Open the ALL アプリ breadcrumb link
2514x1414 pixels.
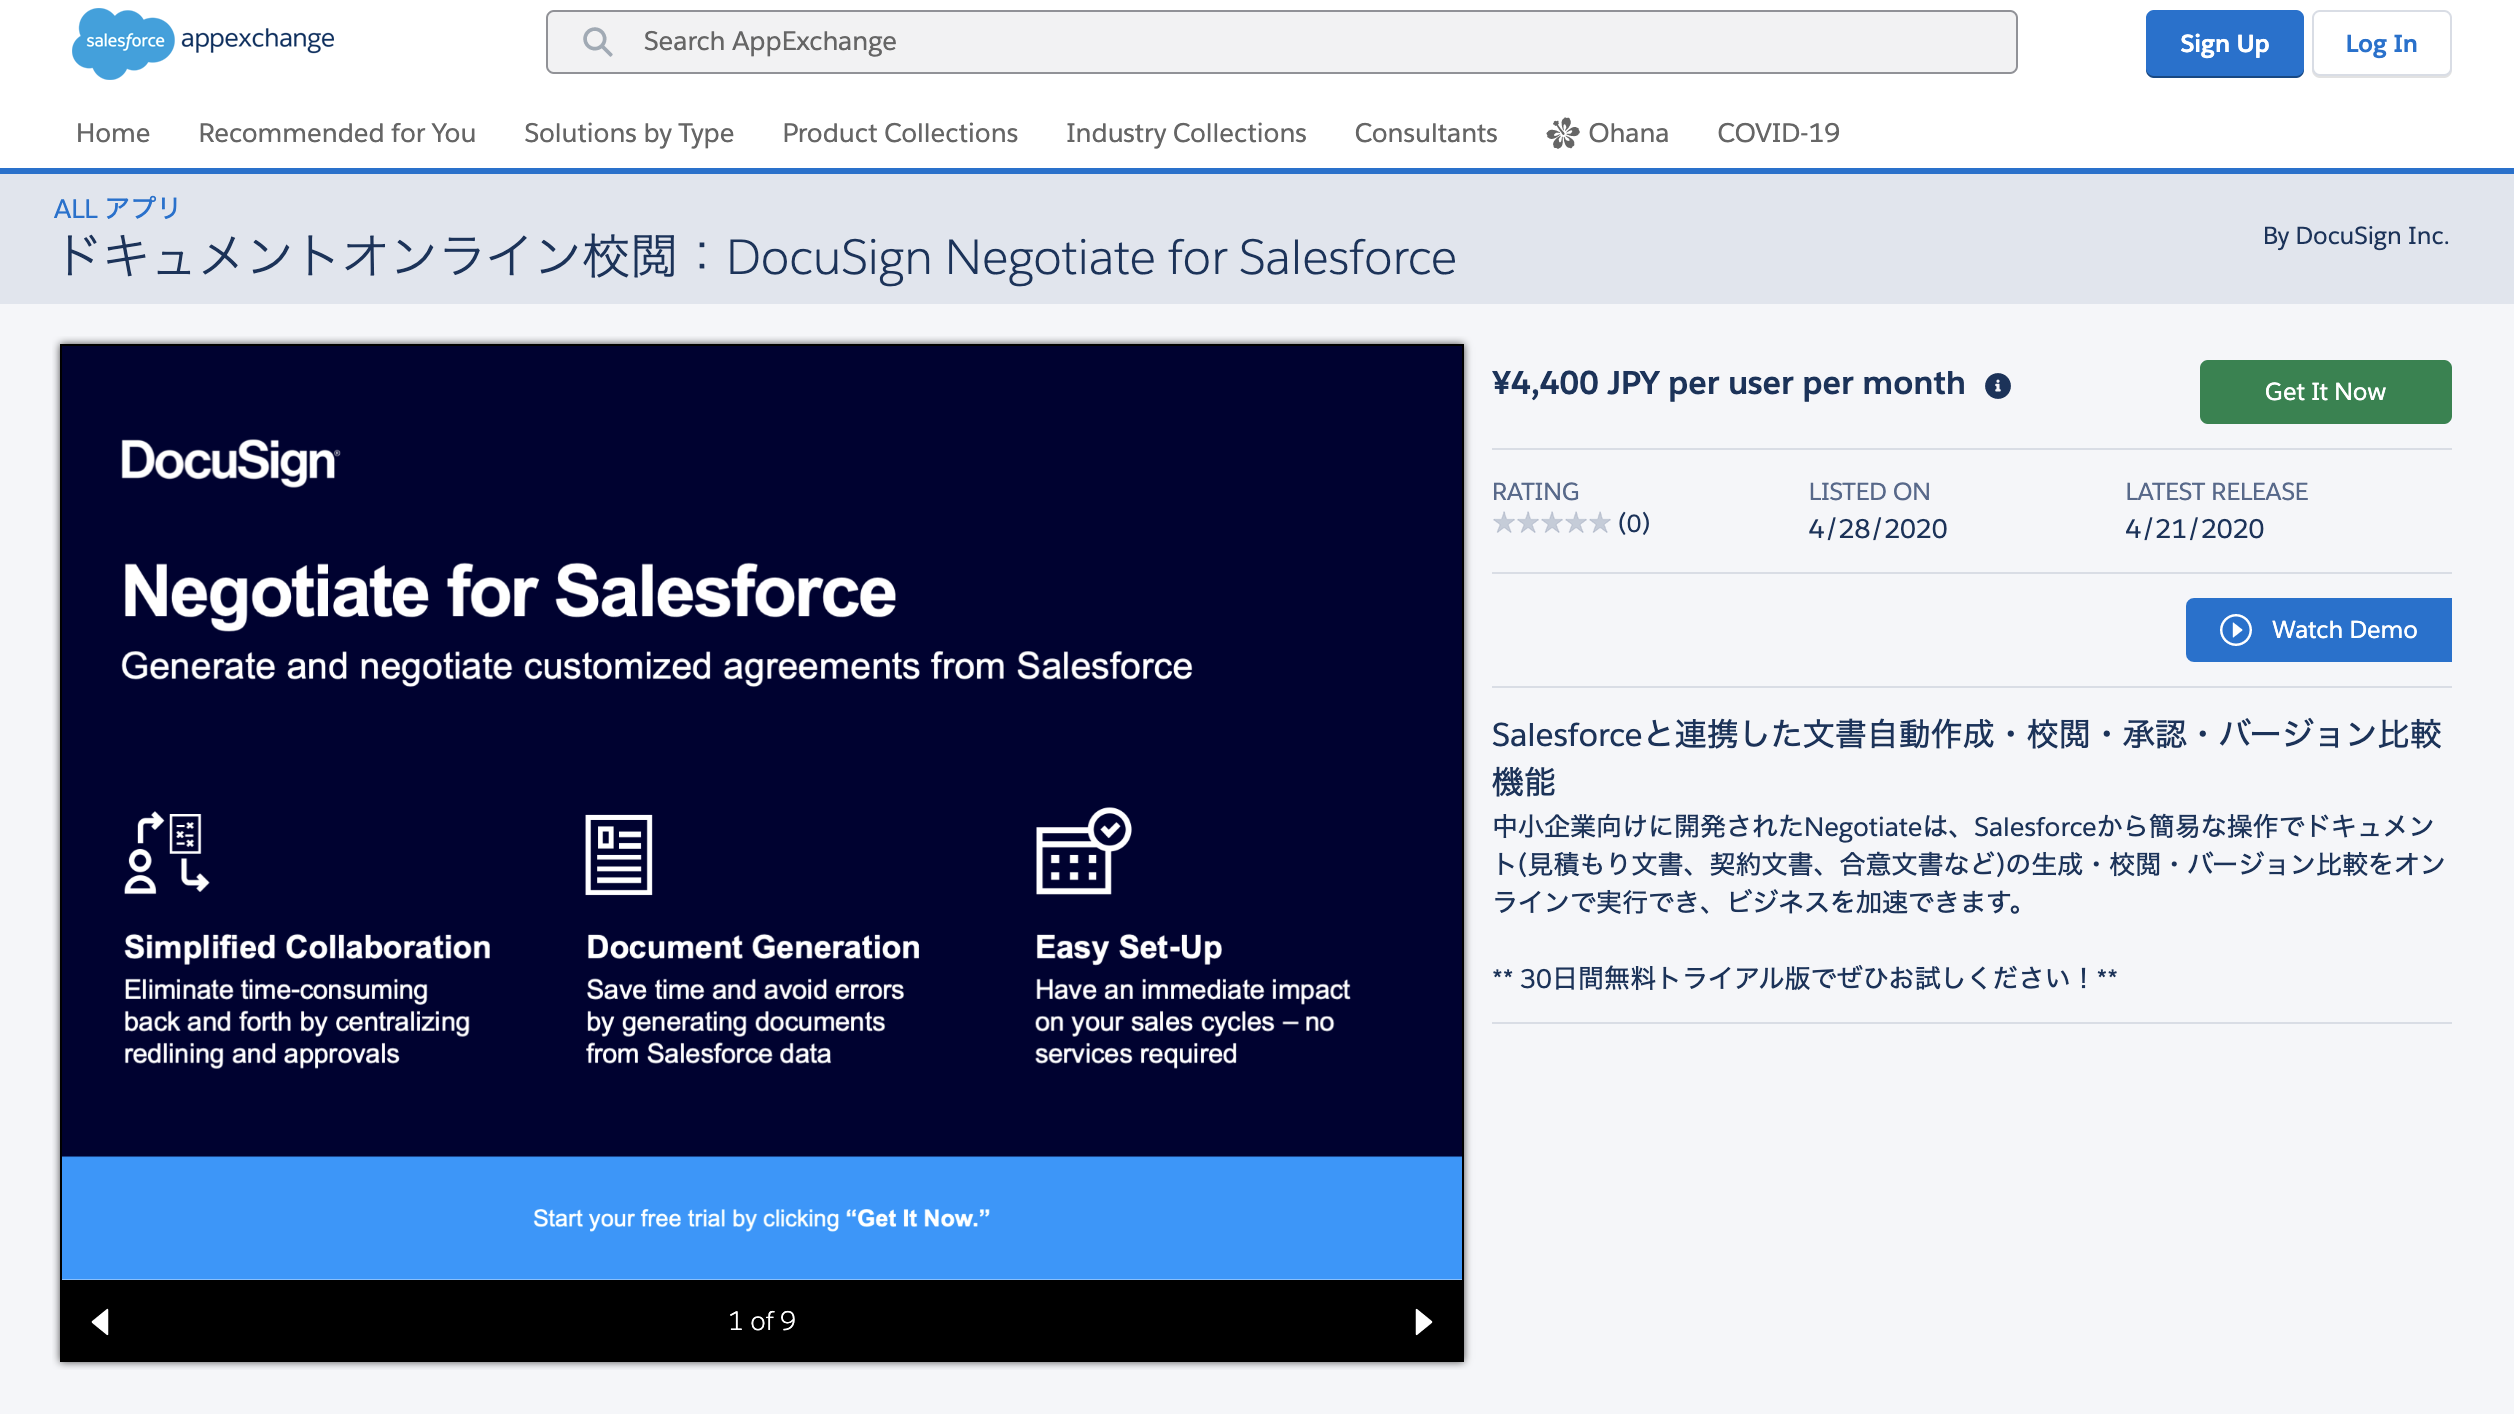117,208
